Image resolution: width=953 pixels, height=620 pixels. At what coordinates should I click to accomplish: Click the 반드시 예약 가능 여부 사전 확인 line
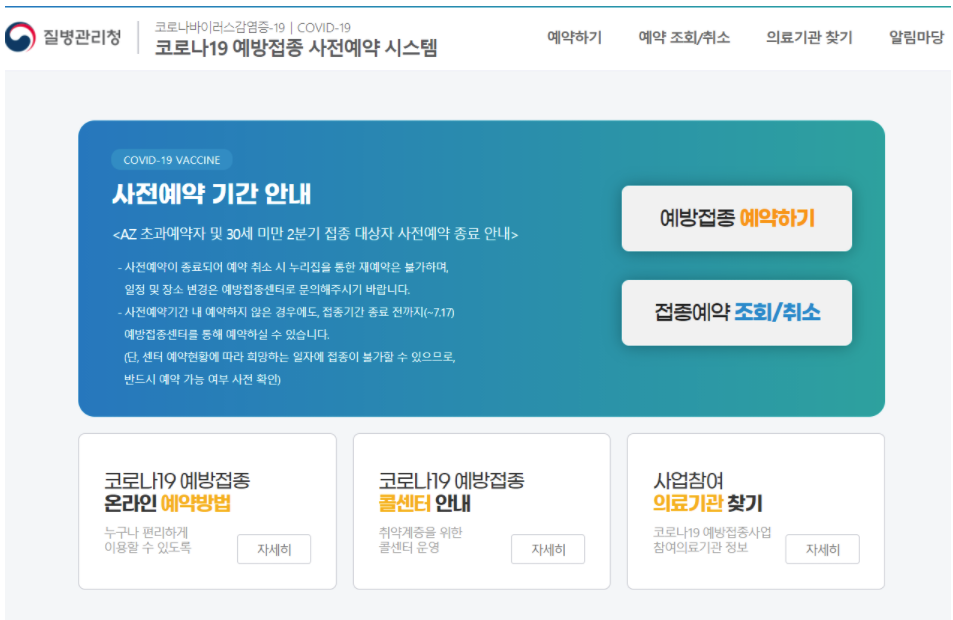click(202, 379)
